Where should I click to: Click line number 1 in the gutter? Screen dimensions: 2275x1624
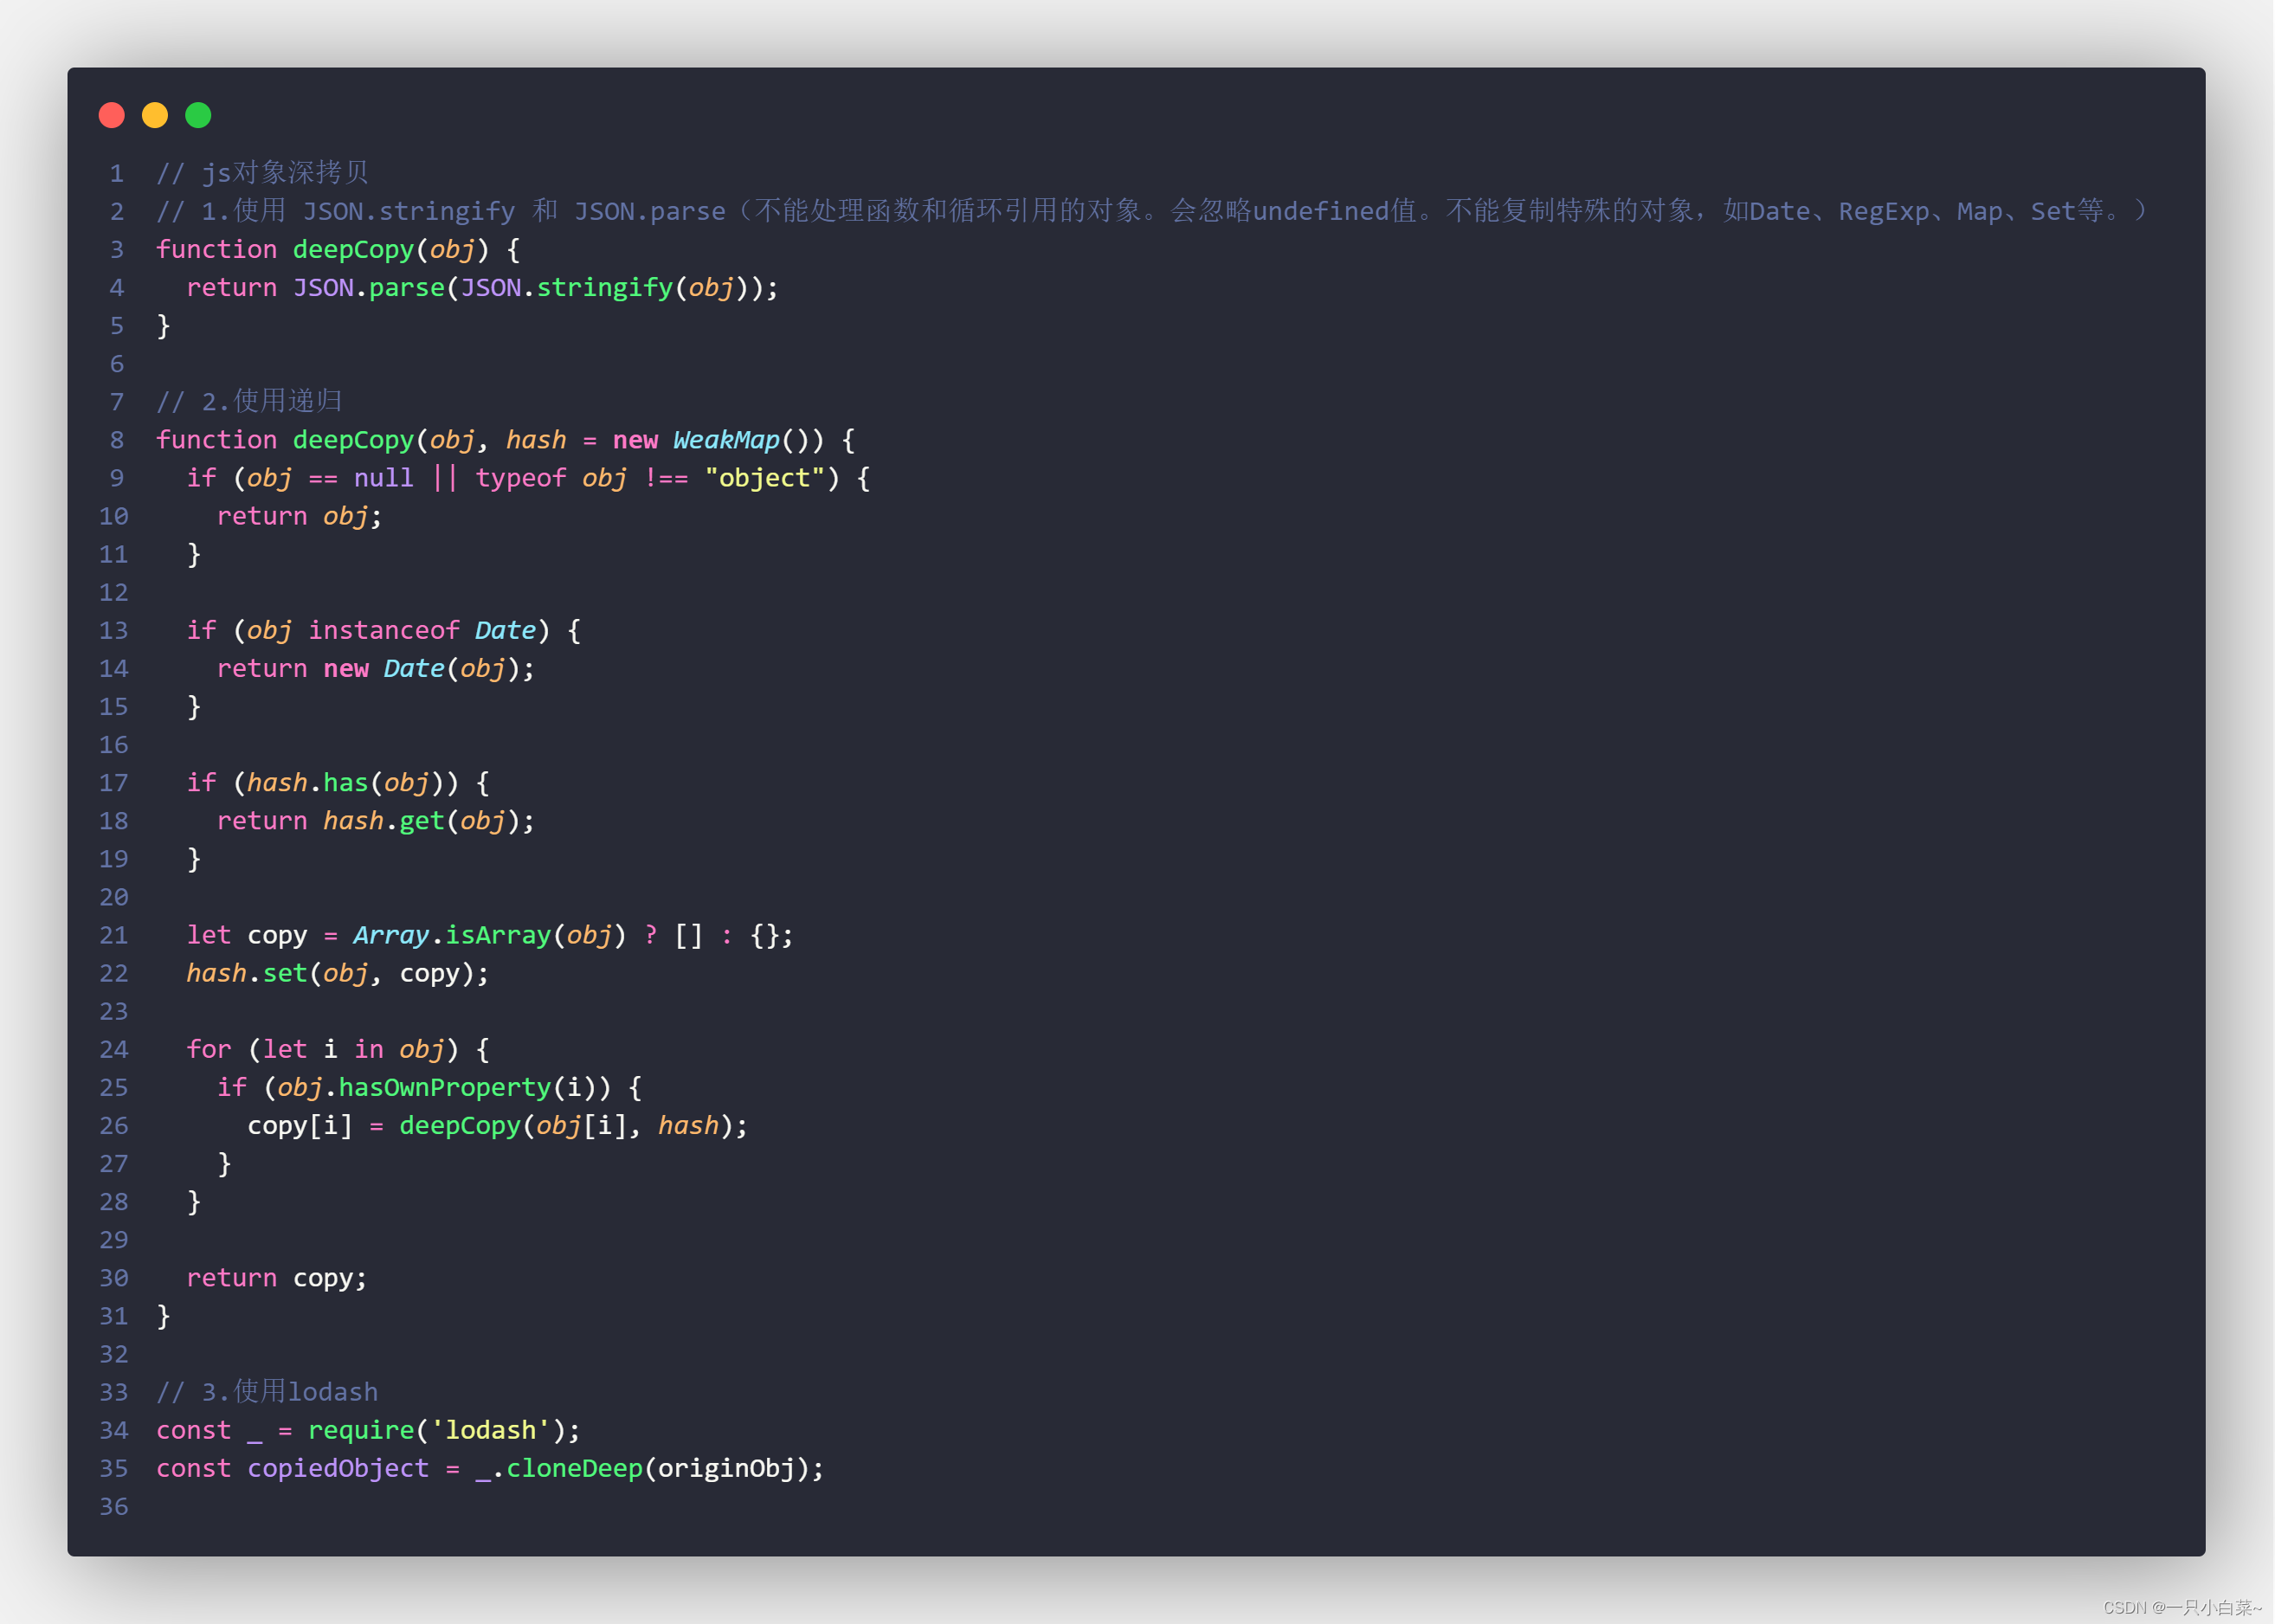pyautogui.click(x=117, y=173)
